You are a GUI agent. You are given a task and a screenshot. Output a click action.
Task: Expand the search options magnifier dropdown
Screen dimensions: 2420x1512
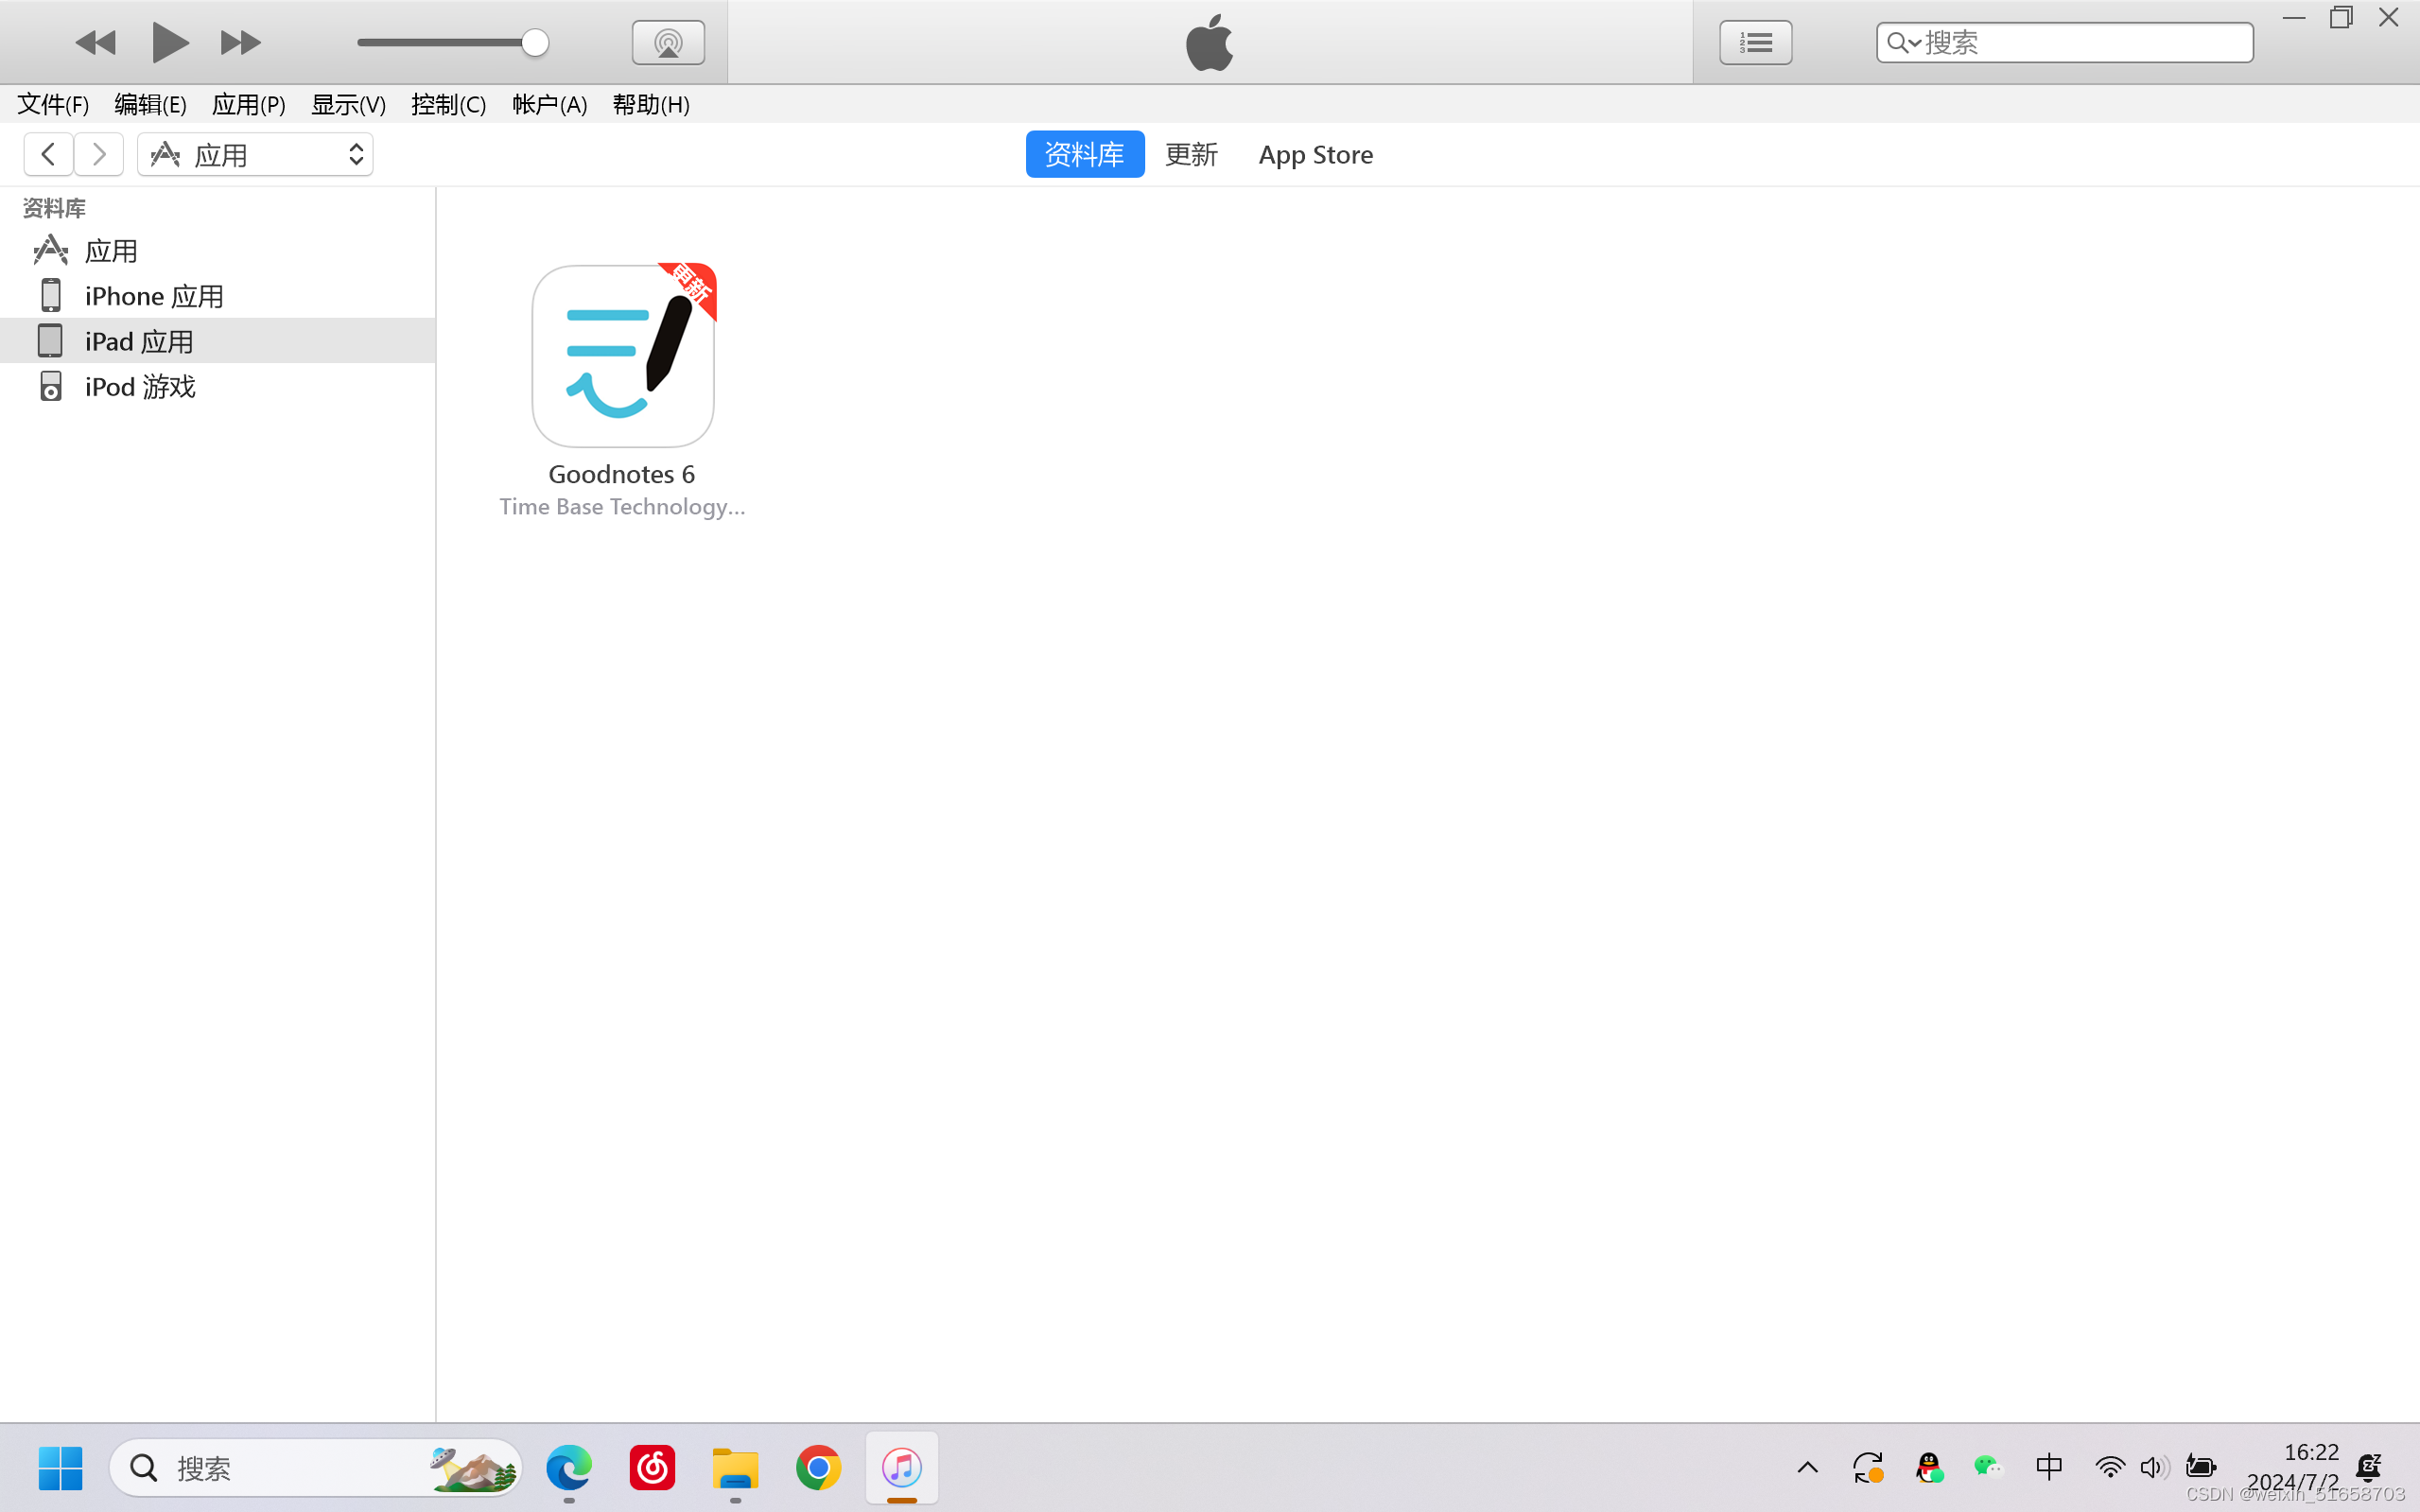[1902, 43]
